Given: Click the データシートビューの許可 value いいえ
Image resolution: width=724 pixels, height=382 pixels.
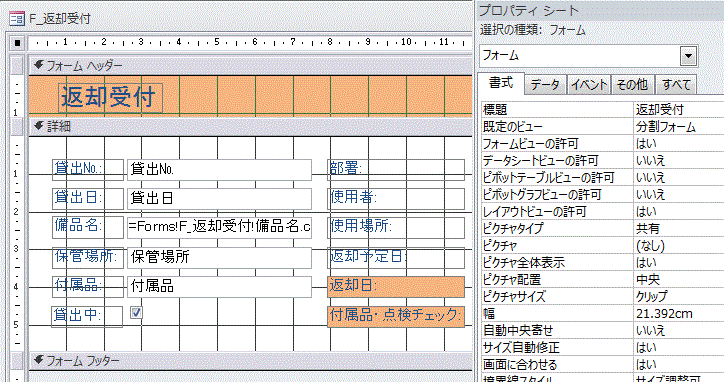Looking at the screenshot, I should (678, 161).
